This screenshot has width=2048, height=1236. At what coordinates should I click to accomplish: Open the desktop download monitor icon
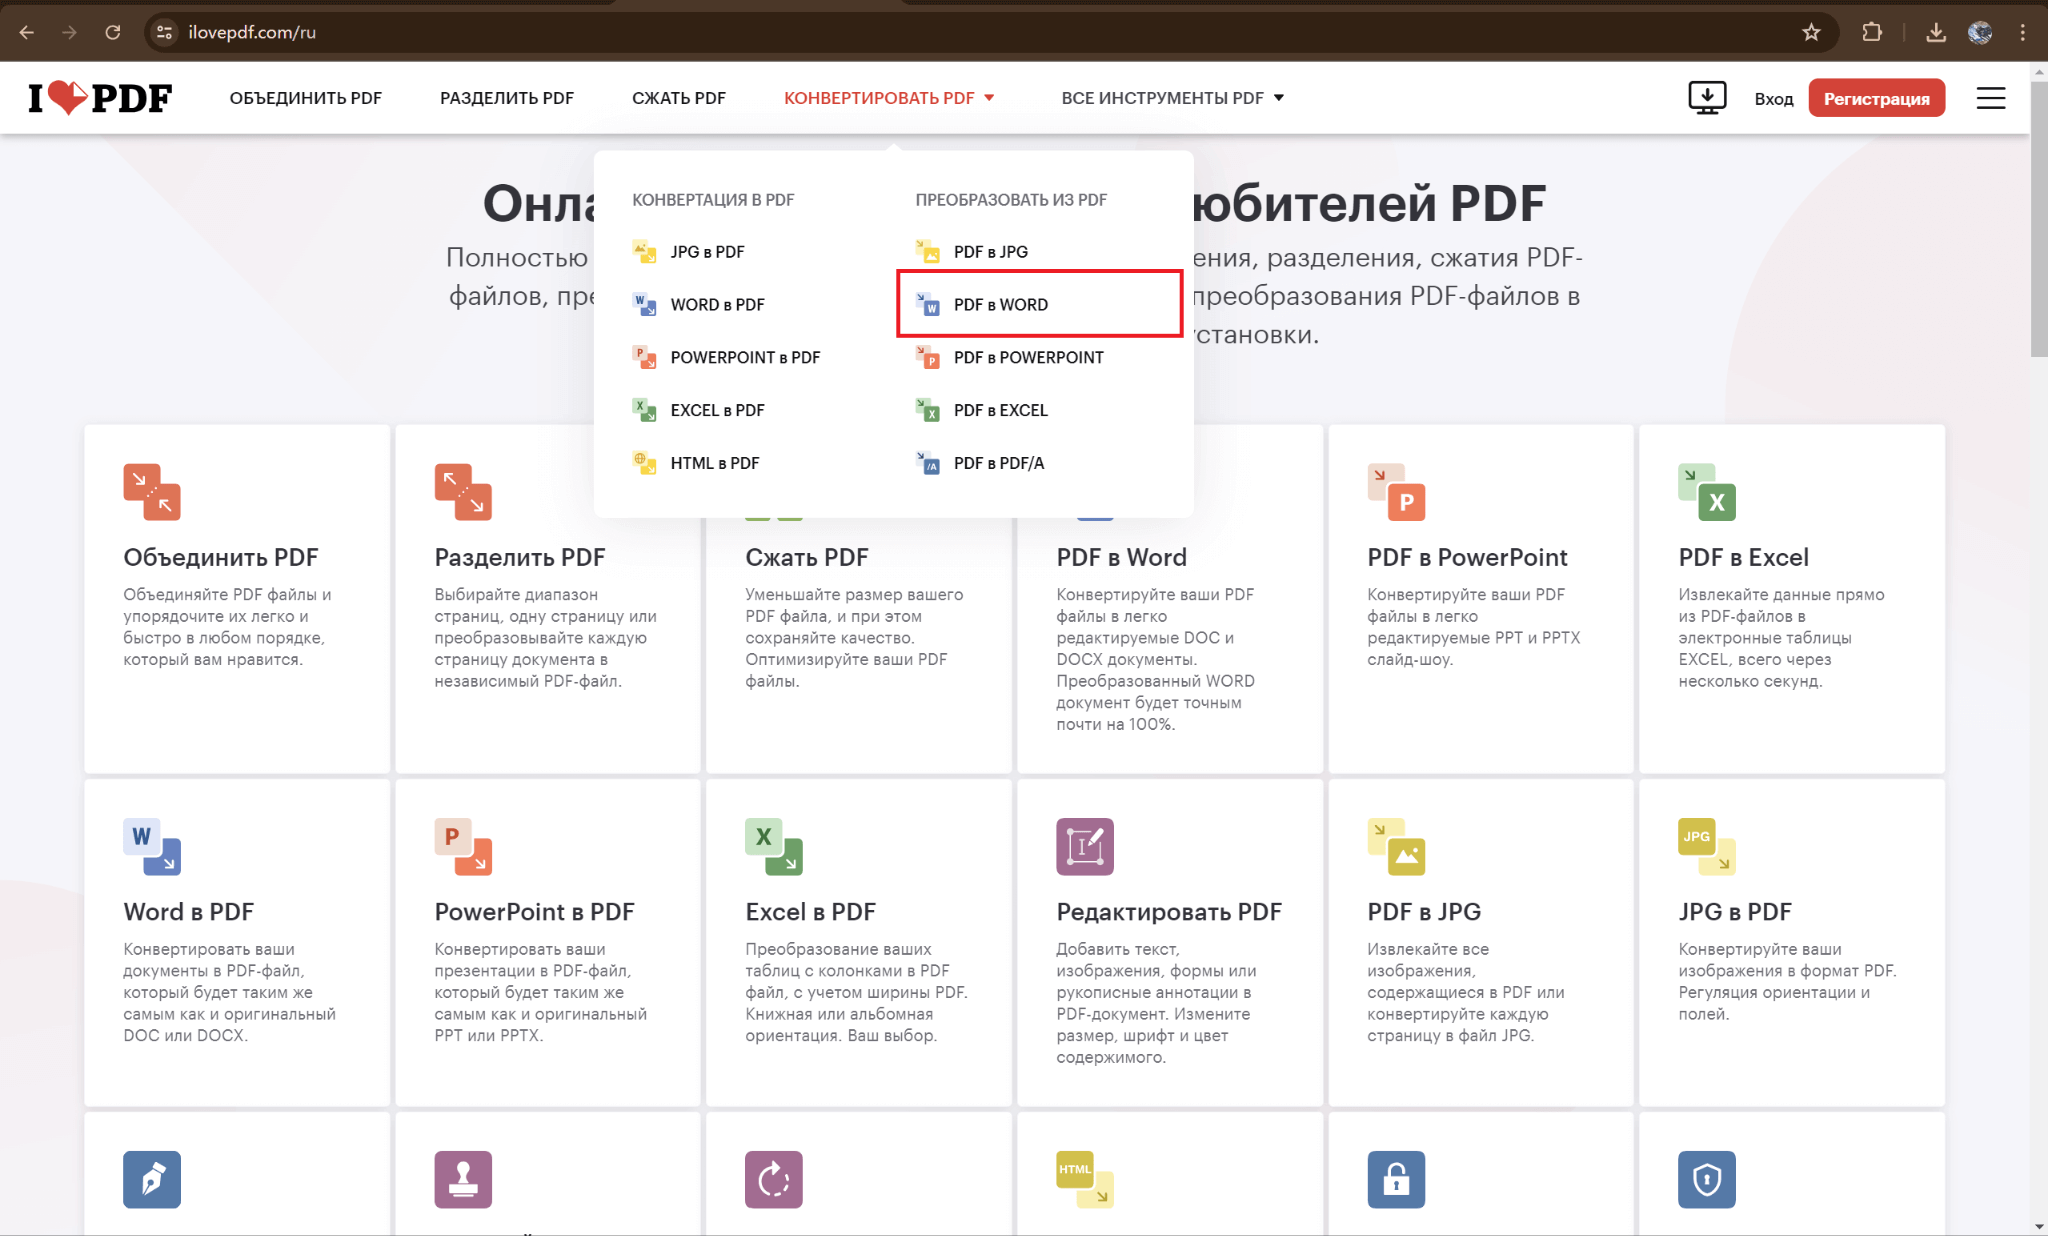point(1708,97)
